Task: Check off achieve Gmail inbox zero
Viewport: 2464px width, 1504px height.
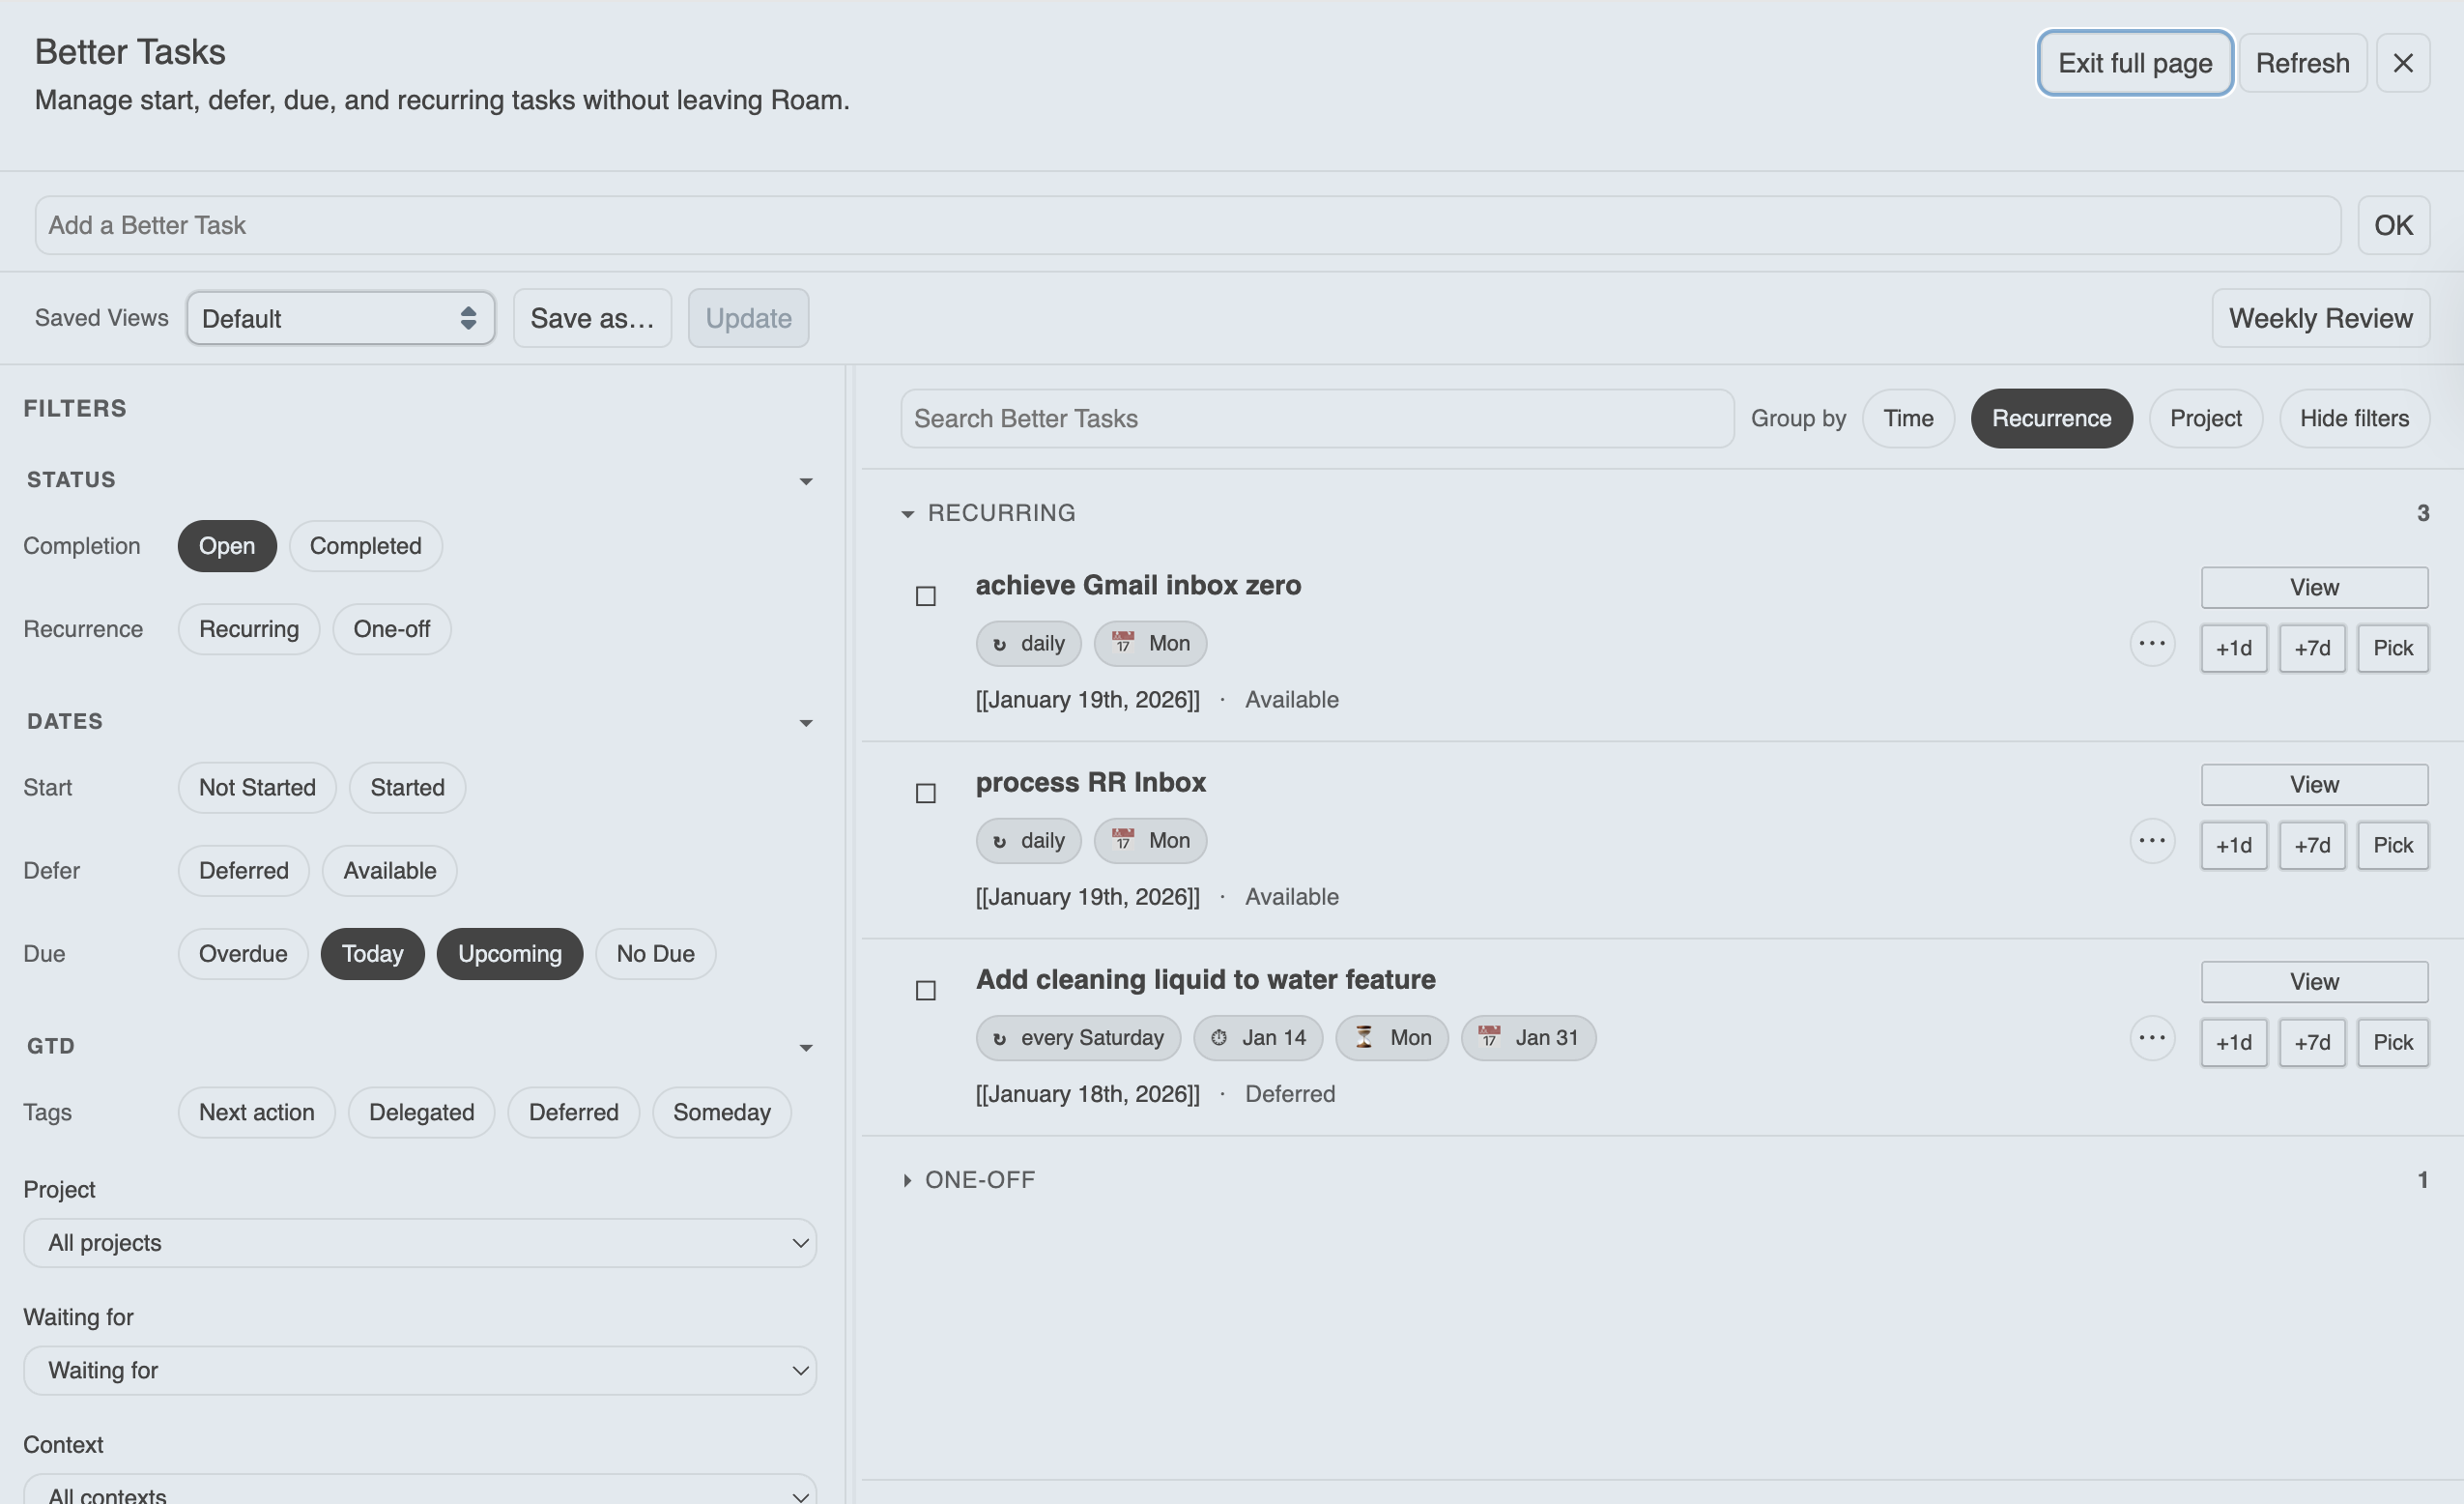Action: 926,597
